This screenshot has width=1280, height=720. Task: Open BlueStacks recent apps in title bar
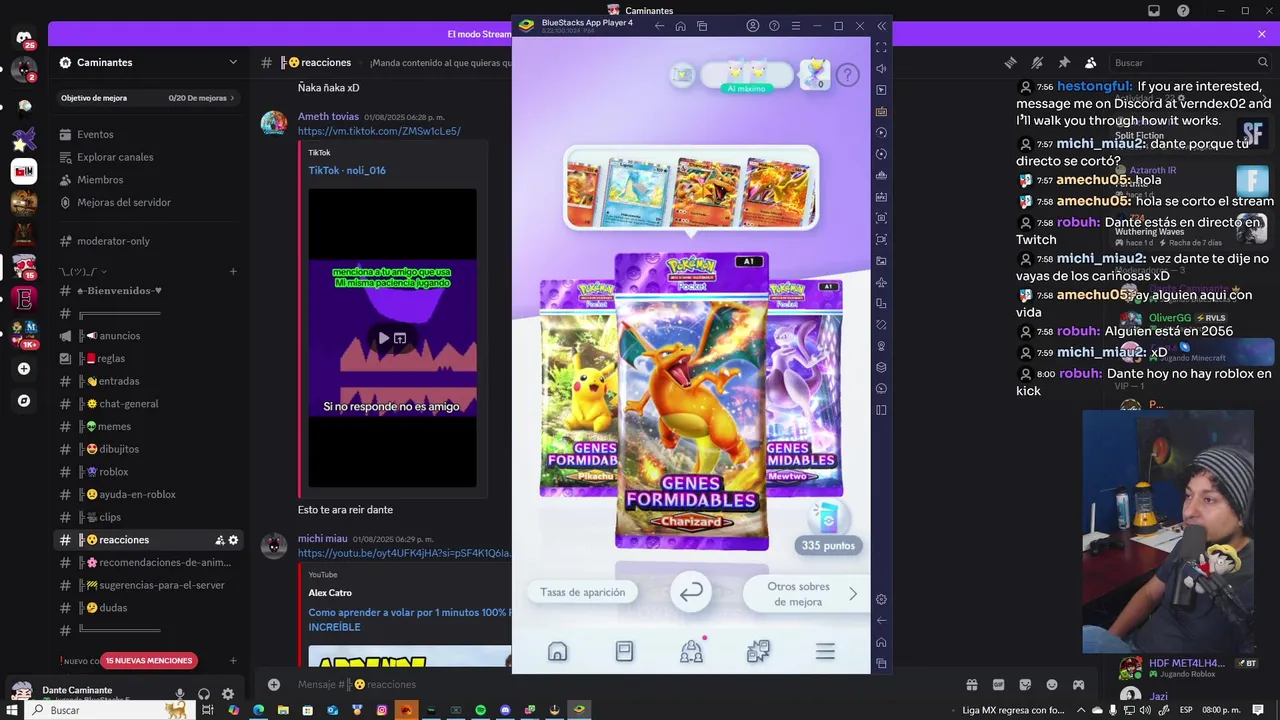pyautogui.click(x=702, y=26)
